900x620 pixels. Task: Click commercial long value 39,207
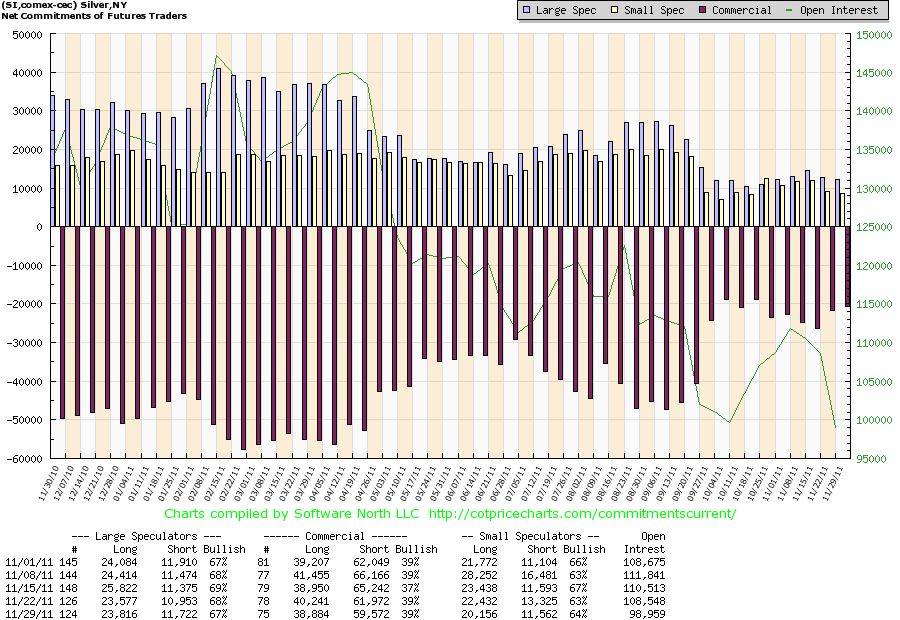pos(311,563)
